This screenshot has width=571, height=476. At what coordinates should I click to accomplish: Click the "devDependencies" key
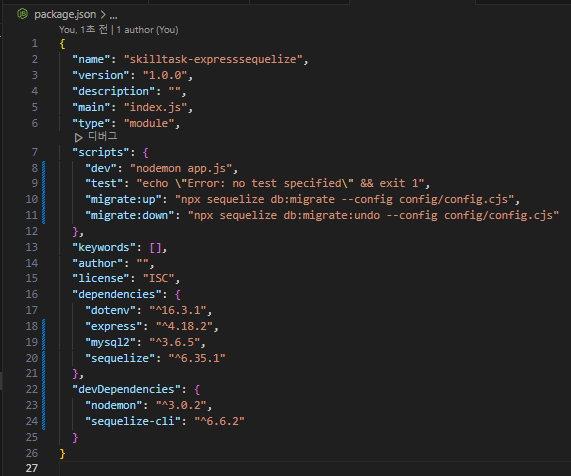tap(126, 389)
